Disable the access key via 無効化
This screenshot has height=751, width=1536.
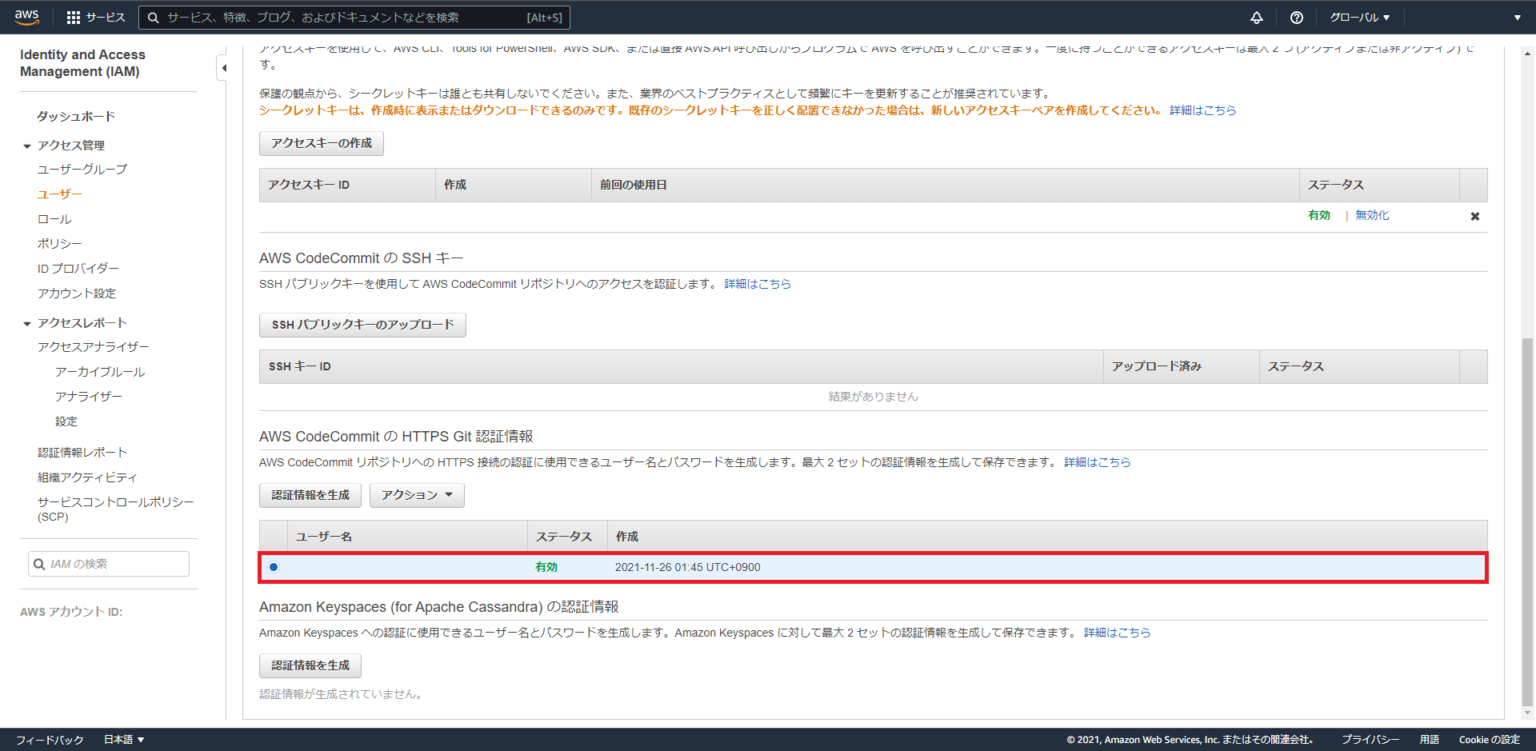pos(1371,215)
